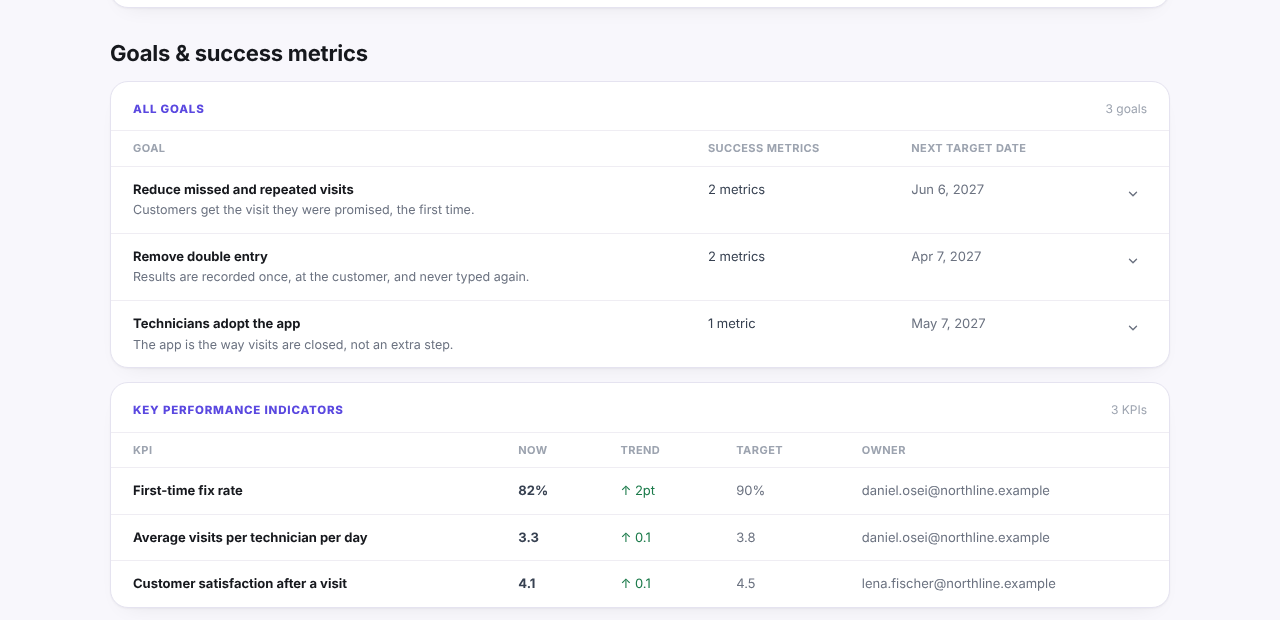The height and width of the screenshot is (620, 1280).
Task: Select the Remove double entry goal title
Action: (200, 256)
